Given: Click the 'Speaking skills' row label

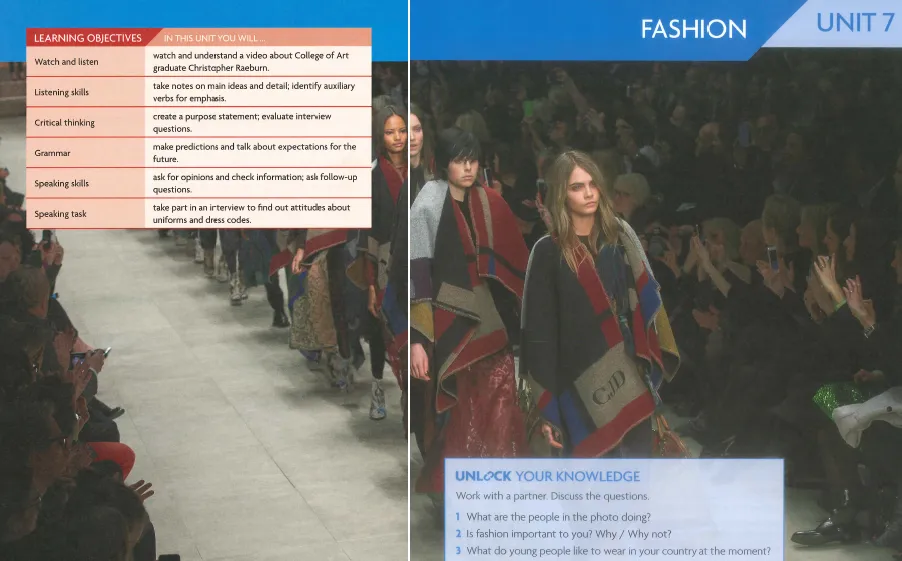Looking at the screenshot, I should tap(62, 183).
